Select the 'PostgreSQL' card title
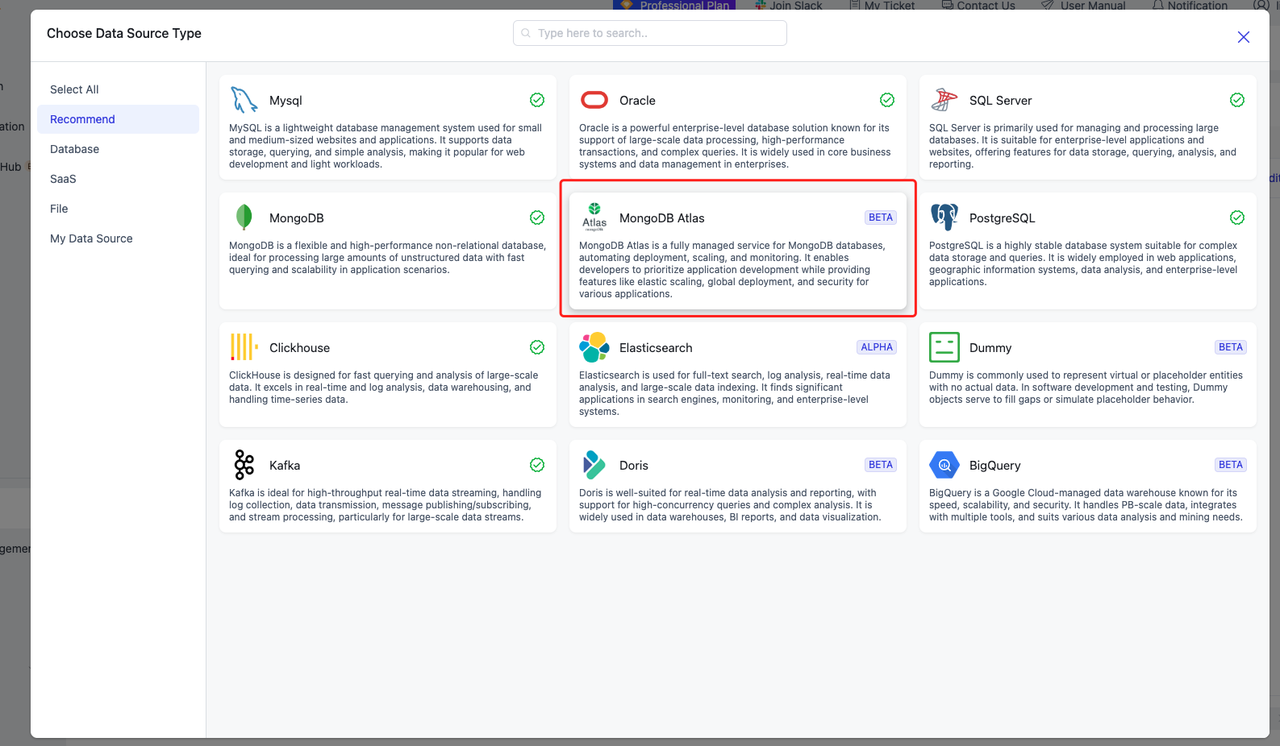The image size is (1280, 746). (1002, 218)
